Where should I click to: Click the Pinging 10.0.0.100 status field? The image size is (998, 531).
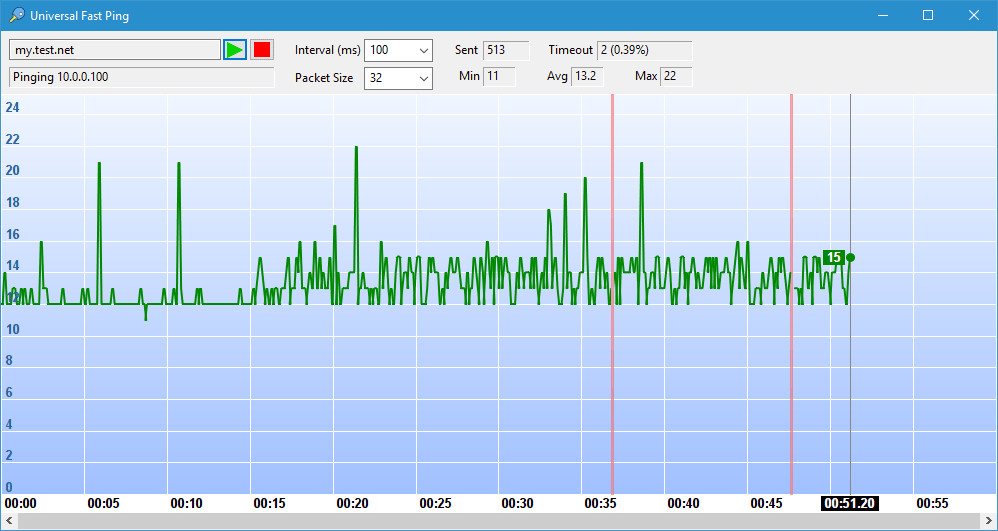(x=142, y=77)
